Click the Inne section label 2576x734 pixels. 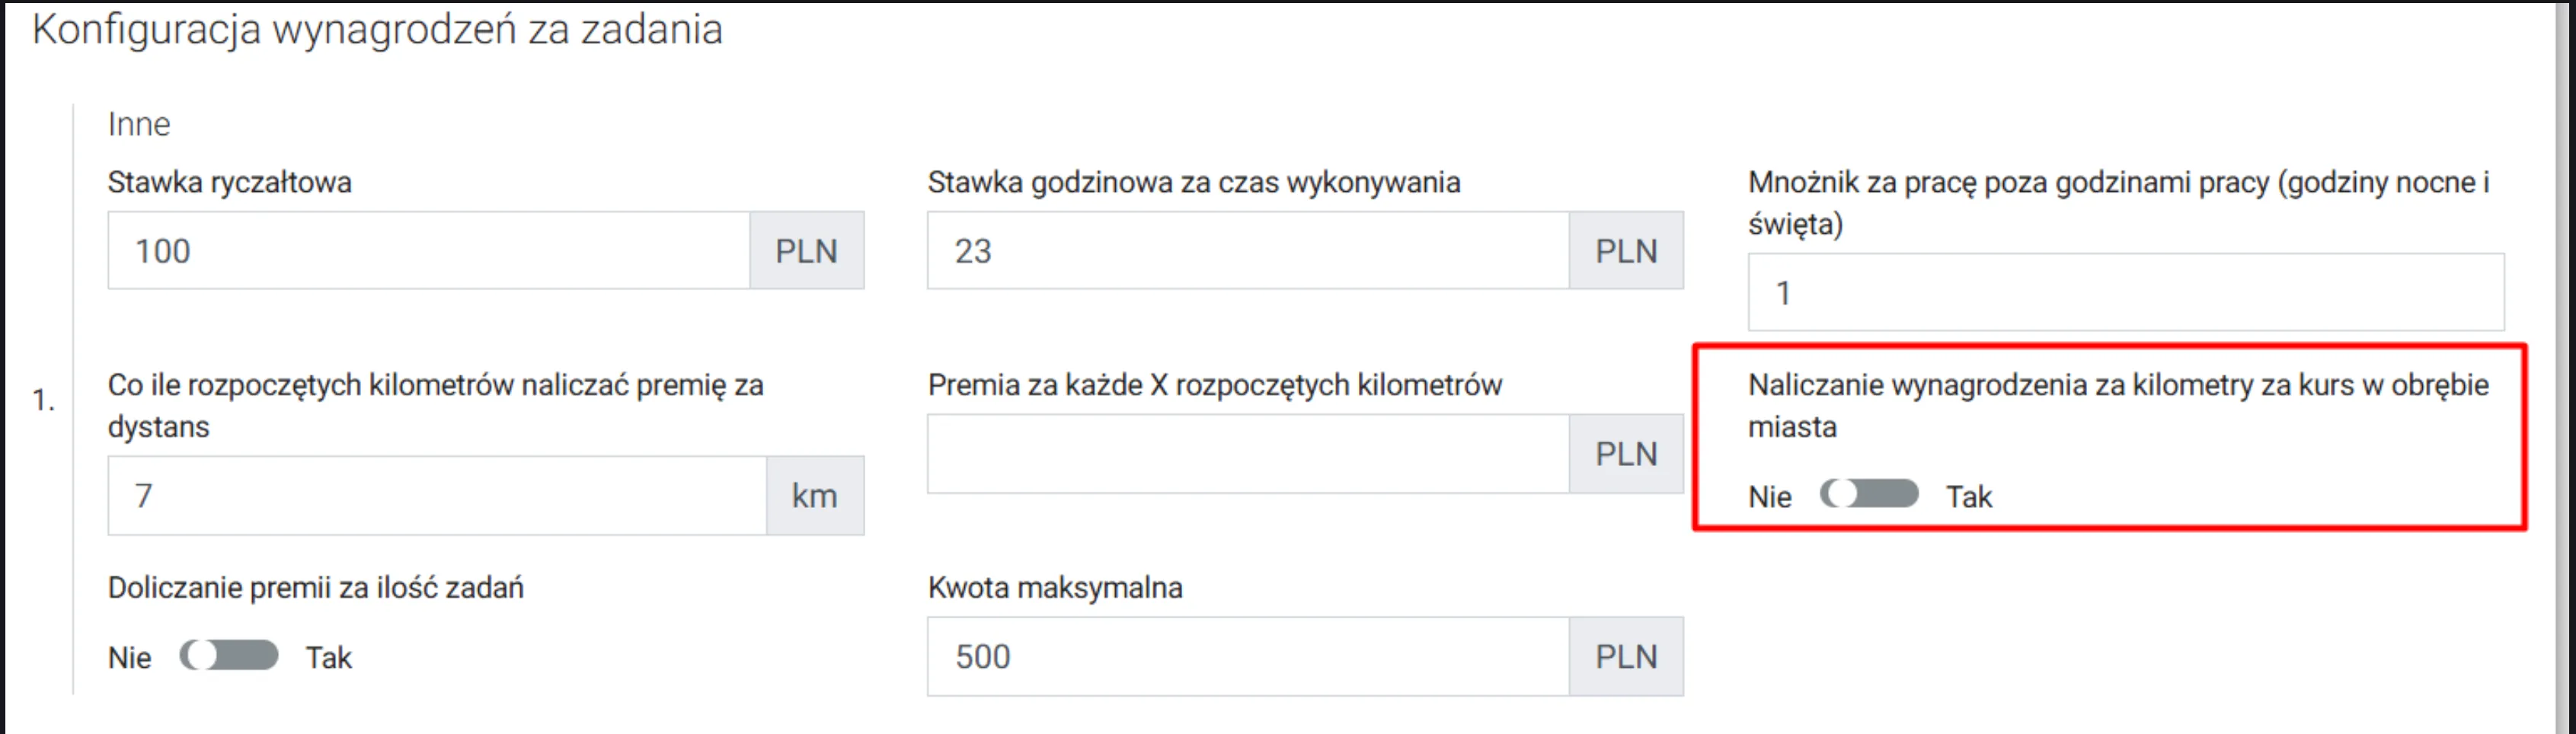139,124
